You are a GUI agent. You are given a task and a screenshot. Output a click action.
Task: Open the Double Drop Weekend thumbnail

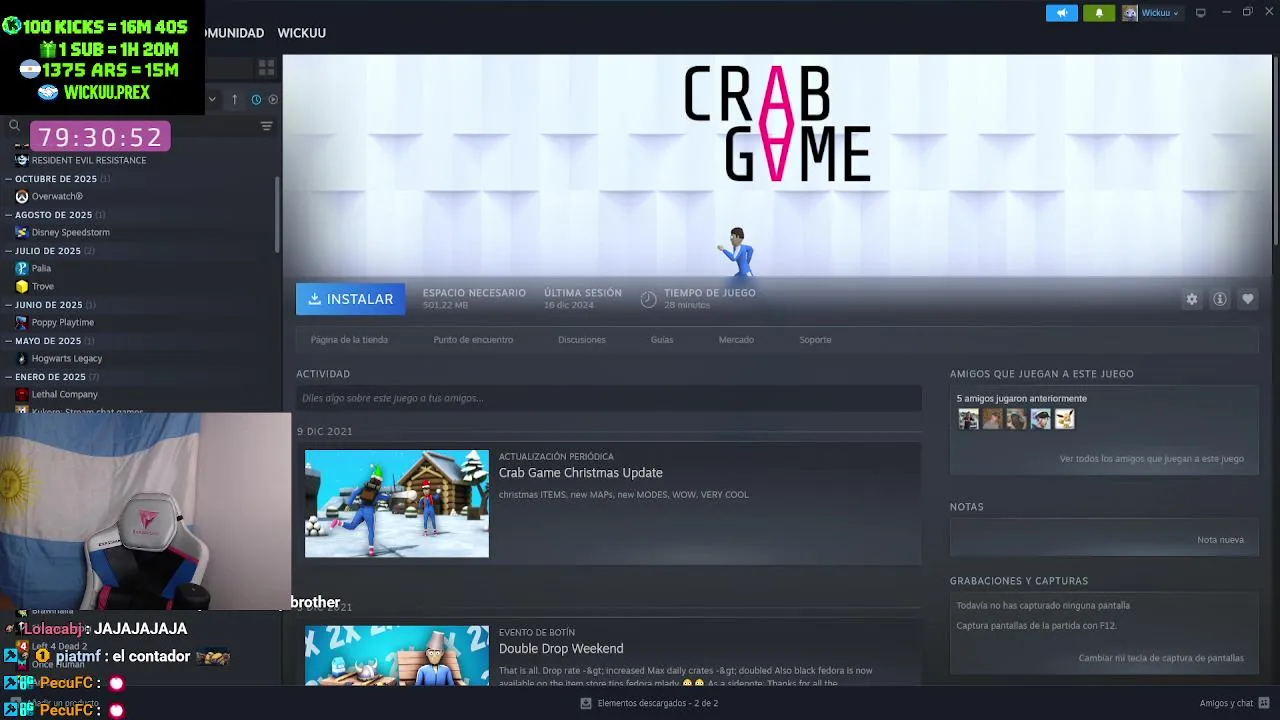pyautogui.click(x=397, y=655)
